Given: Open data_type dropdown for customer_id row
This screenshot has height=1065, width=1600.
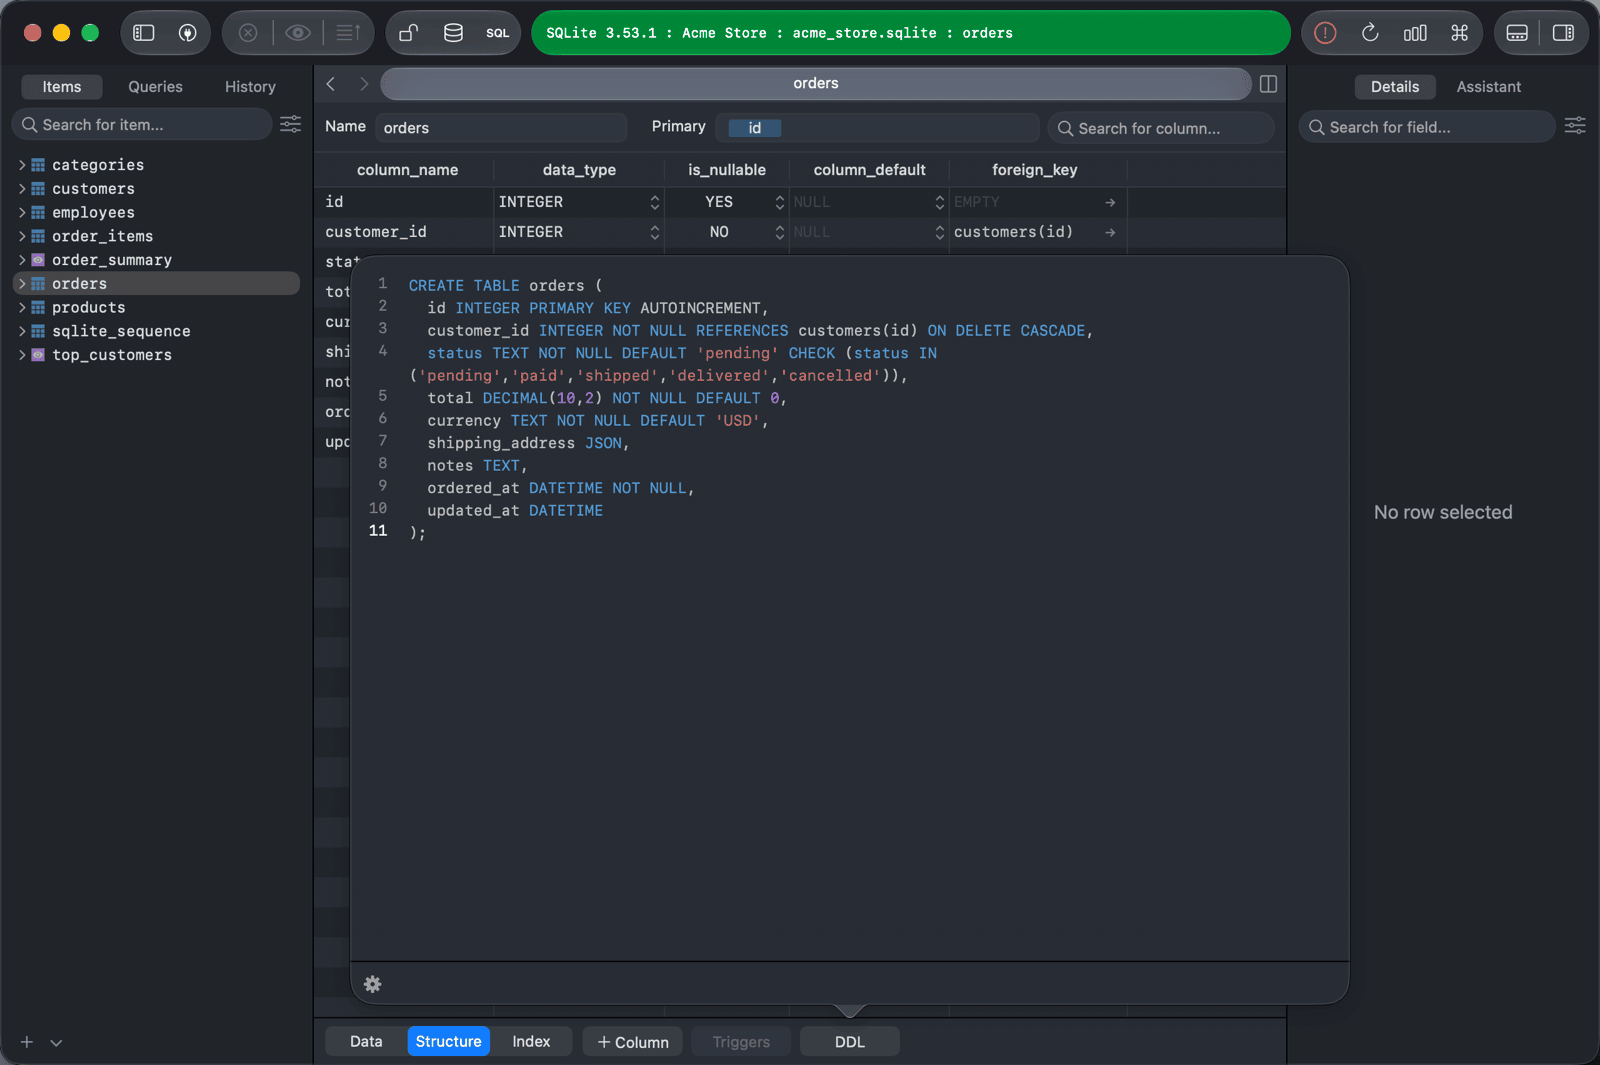Looking at the screenshot, I should [655, 232].
